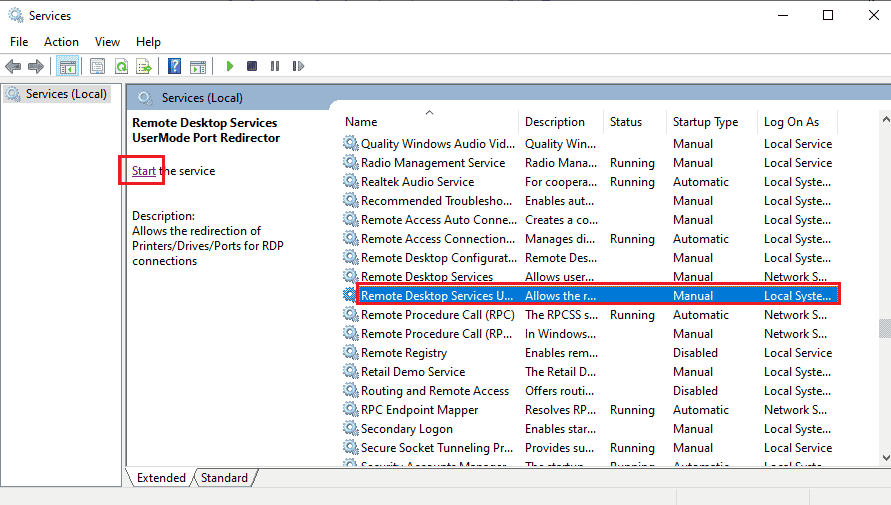The height and width of the screenshot is (505, 891).
Task: Click the gear icon beside Recommended Troubleshooting
Action: pyautogui.click(x=351, y=201)
